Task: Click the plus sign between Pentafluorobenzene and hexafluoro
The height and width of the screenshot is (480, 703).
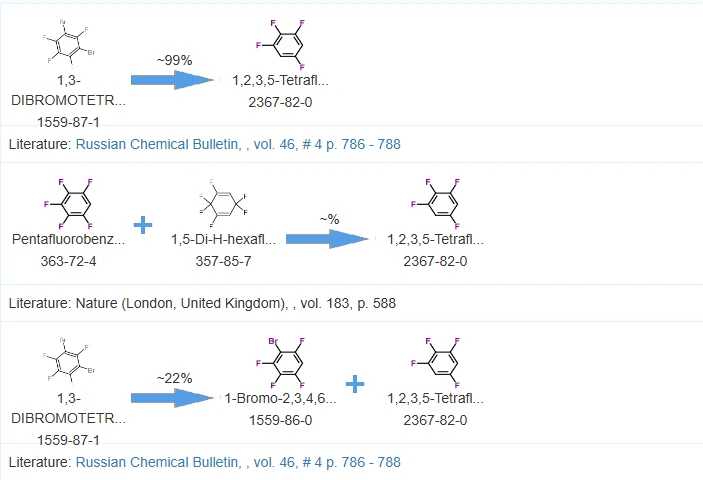Action: click(x=143, y=225)
